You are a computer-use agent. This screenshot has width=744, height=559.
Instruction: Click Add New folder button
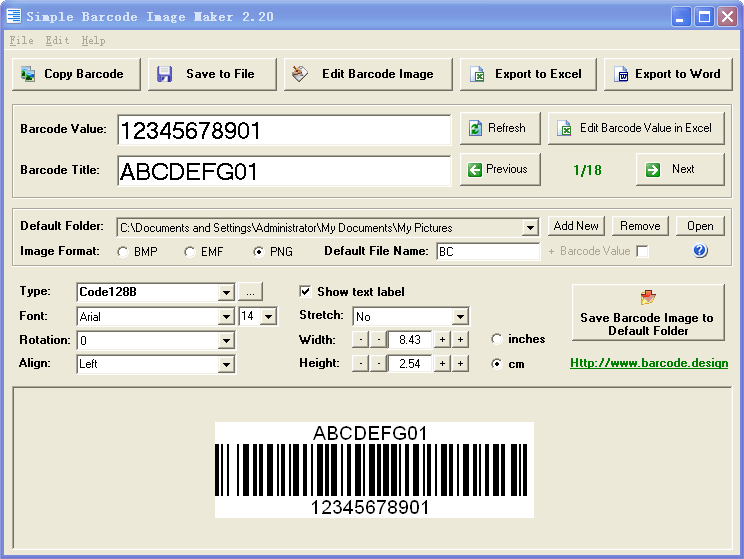pos(576,226)
